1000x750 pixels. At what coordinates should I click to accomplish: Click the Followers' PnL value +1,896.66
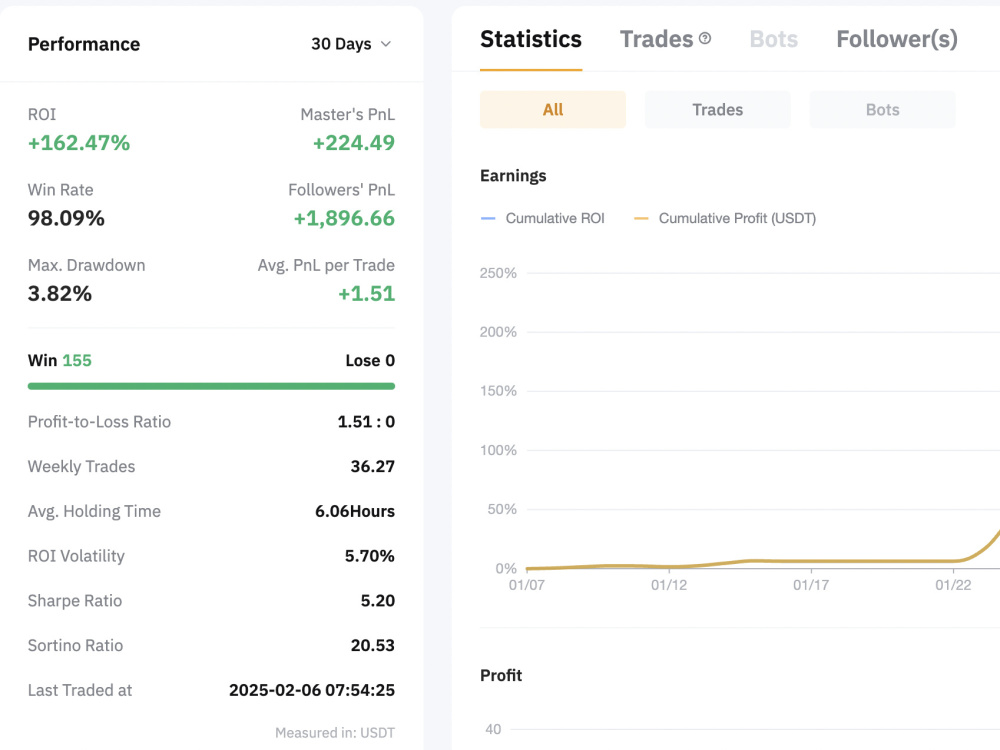[344, 218]
